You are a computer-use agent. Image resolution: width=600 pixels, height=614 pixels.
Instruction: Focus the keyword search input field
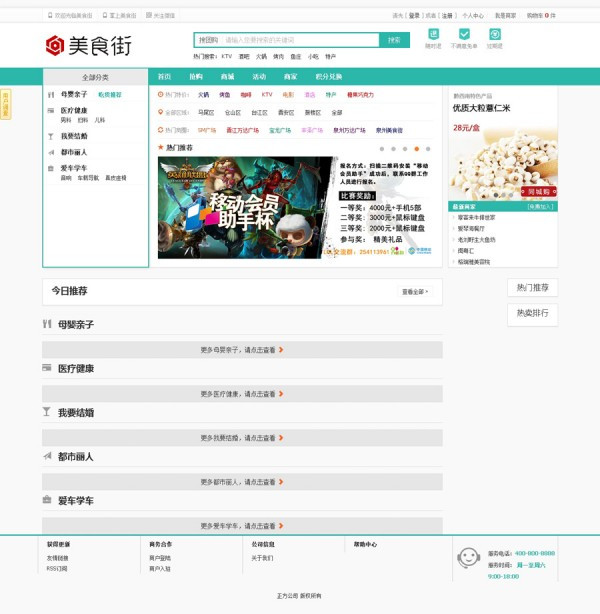click(300, 40)
